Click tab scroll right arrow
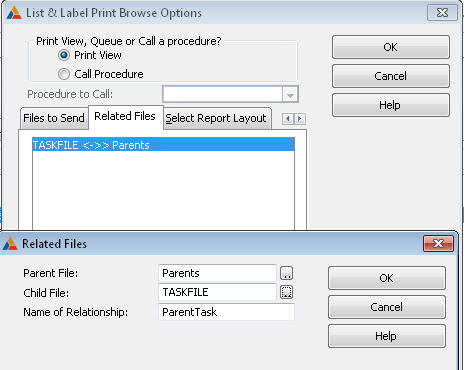This screenshot has width=464, height=370. [x=300, y=119]
